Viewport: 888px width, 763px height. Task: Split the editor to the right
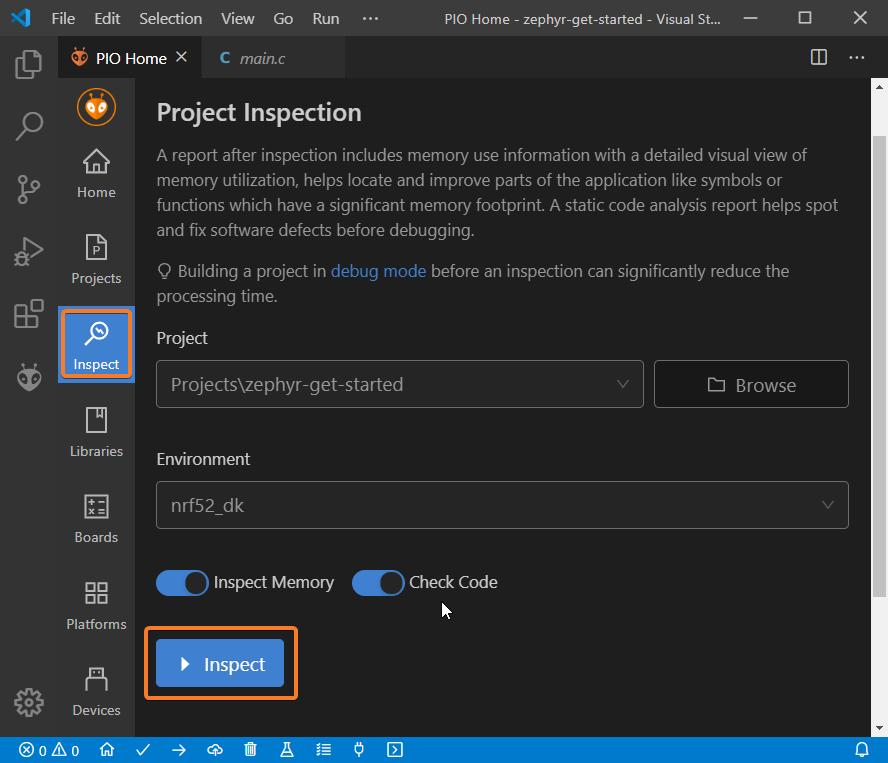click(x=819, y=57)
